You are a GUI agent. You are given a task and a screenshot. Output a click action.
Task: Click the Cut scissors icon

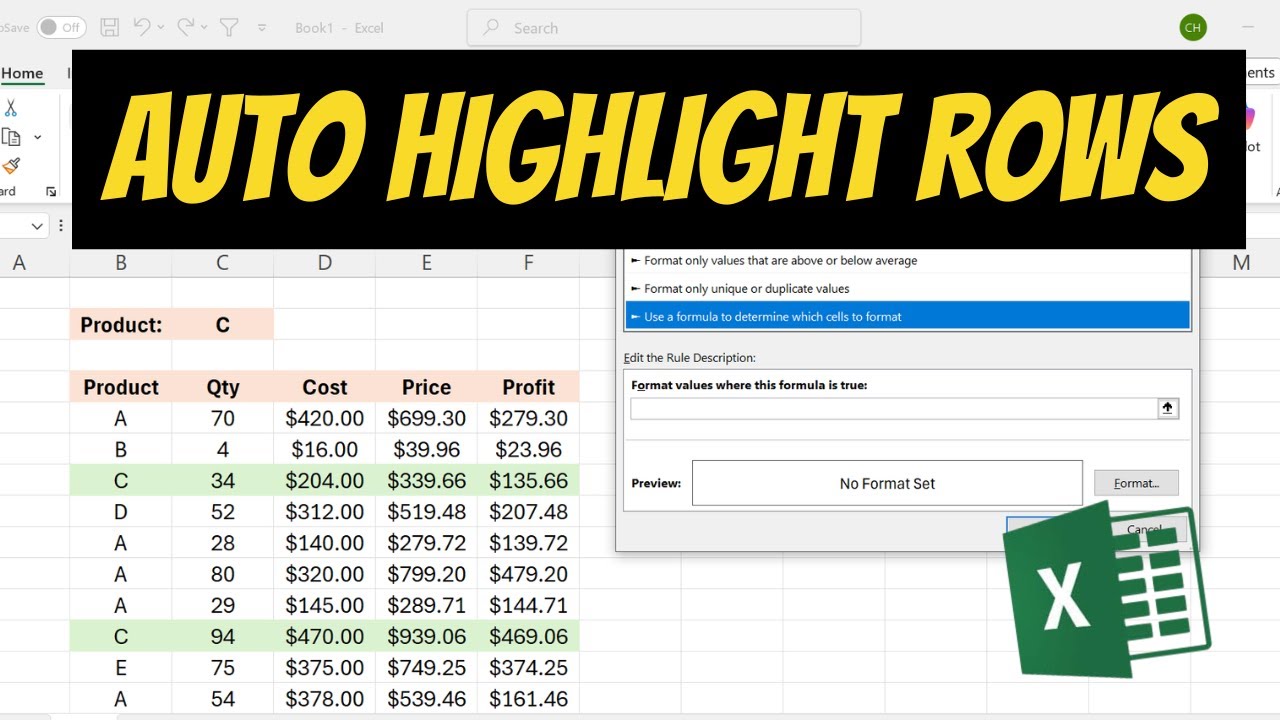point(11,108)
